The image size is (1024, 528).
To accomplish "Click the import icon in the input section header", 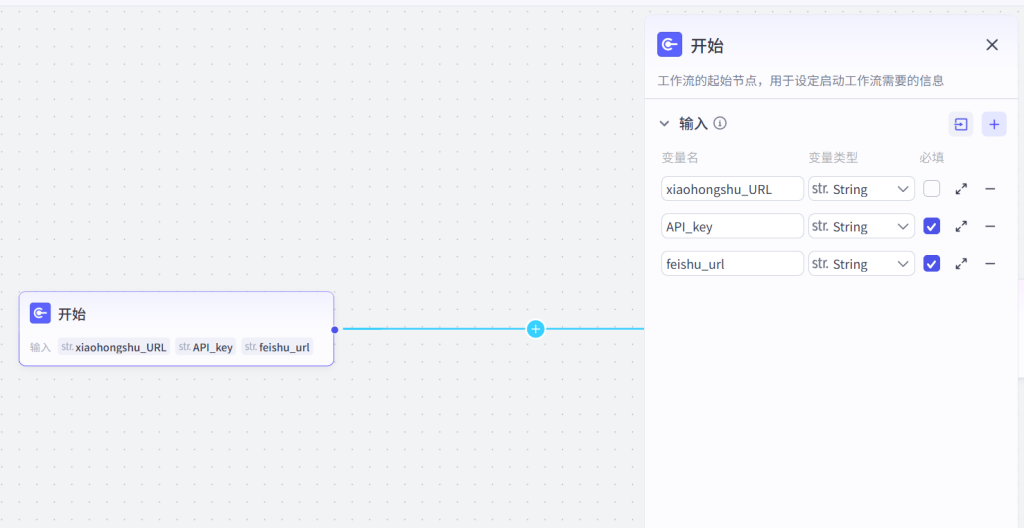I will 960,124.
